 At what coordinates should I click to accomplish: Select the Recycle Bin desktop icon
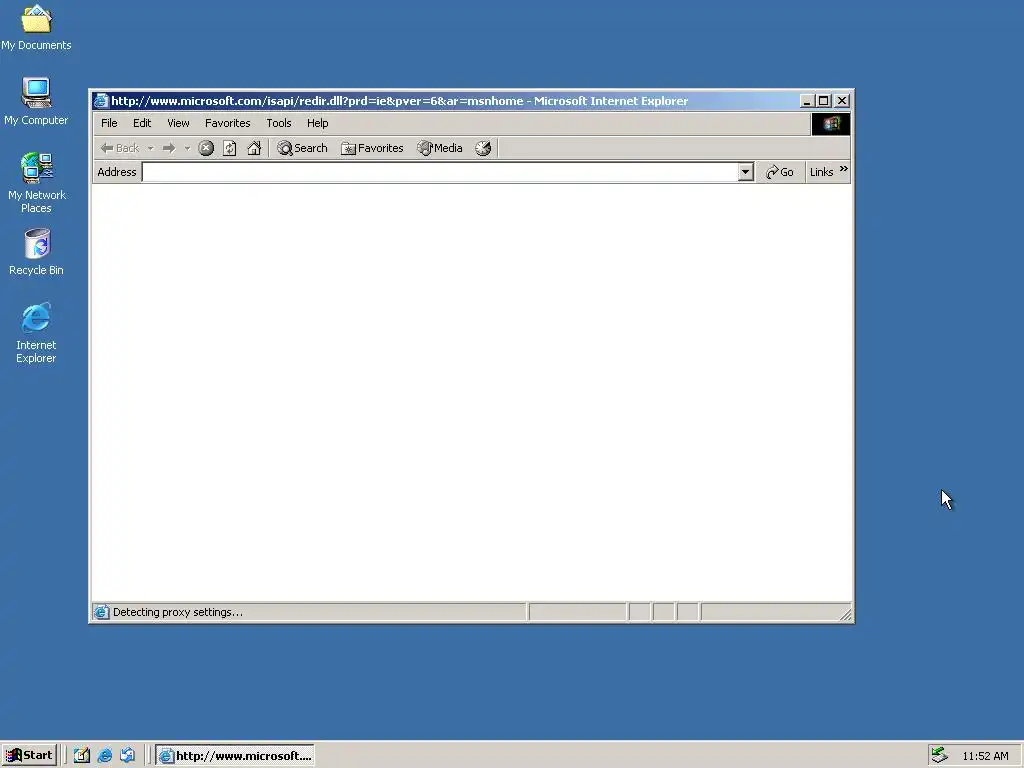[x=36, y=252]
